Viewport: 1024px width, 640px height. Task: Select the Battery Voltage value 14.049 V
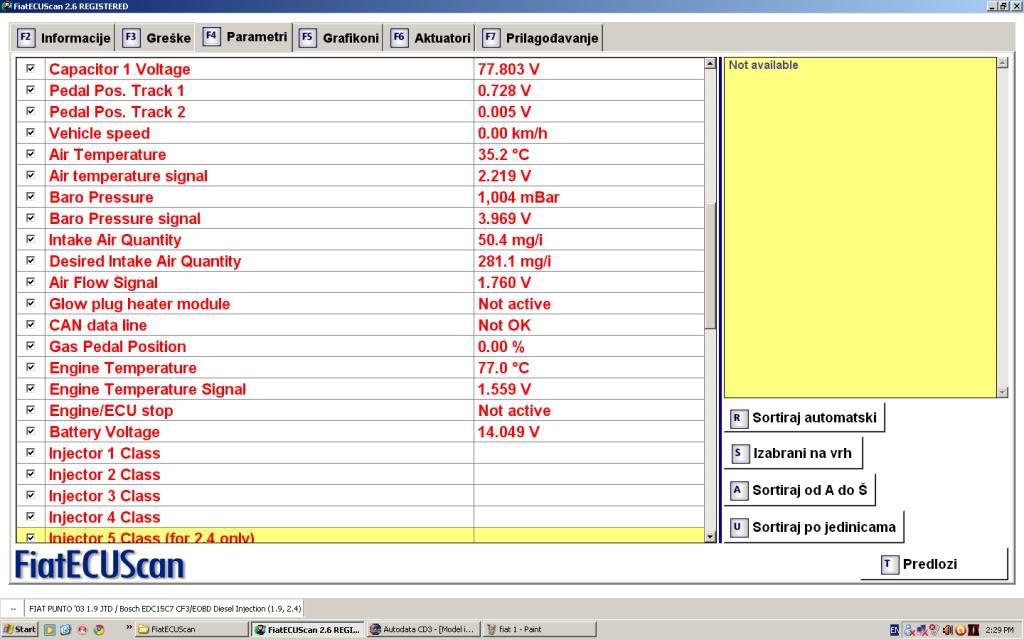pos(509,432)
